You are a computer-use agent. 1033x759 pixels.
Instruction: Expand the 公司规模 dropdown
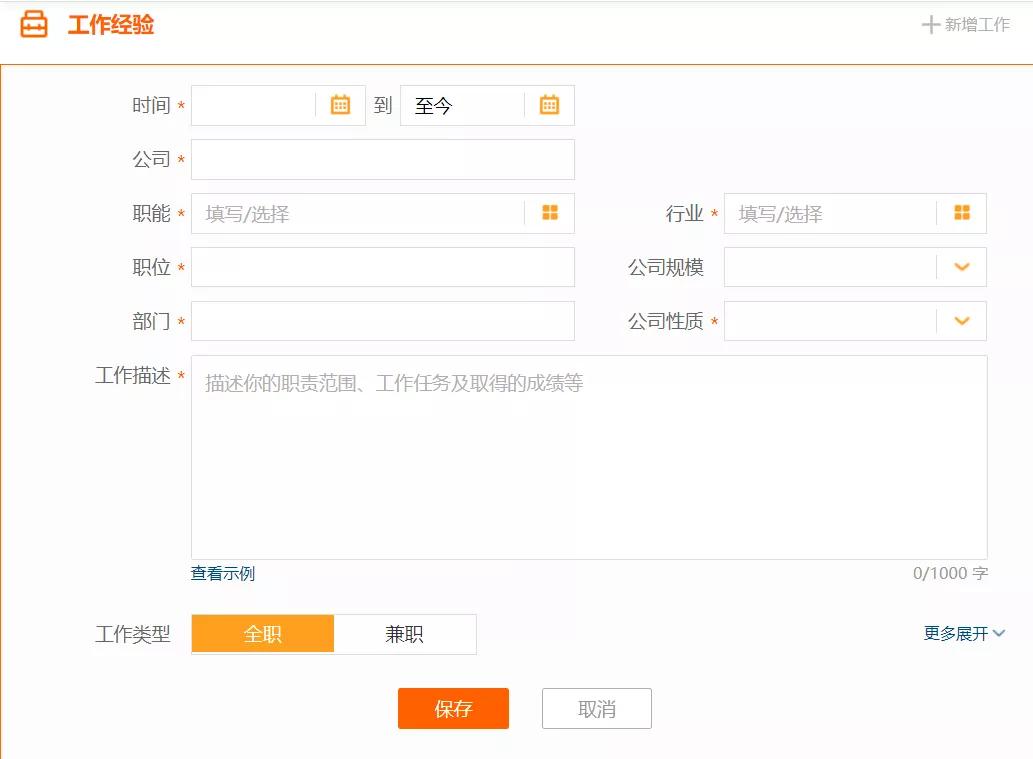click(959, 267)
